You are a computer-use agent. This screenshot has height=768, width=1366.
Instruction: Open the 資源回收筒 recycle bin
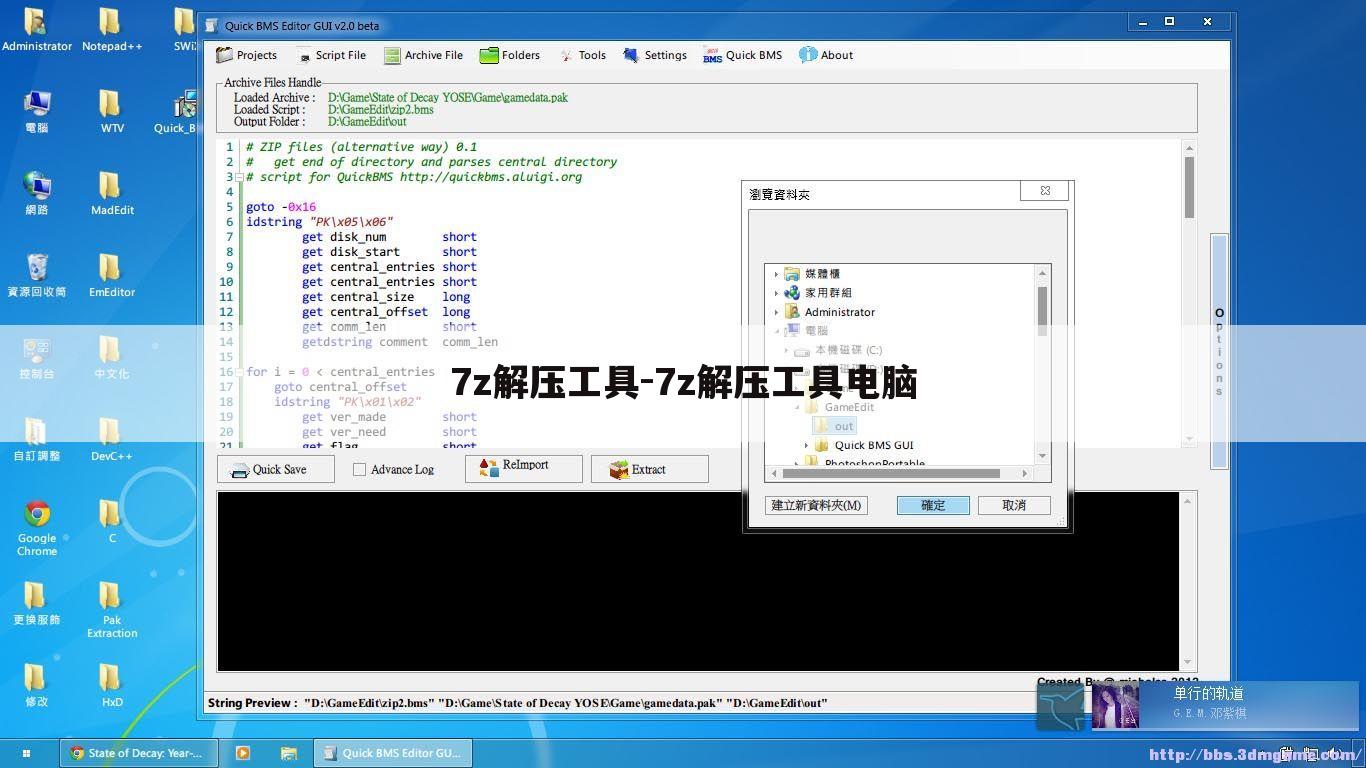[x=37, y=276]
